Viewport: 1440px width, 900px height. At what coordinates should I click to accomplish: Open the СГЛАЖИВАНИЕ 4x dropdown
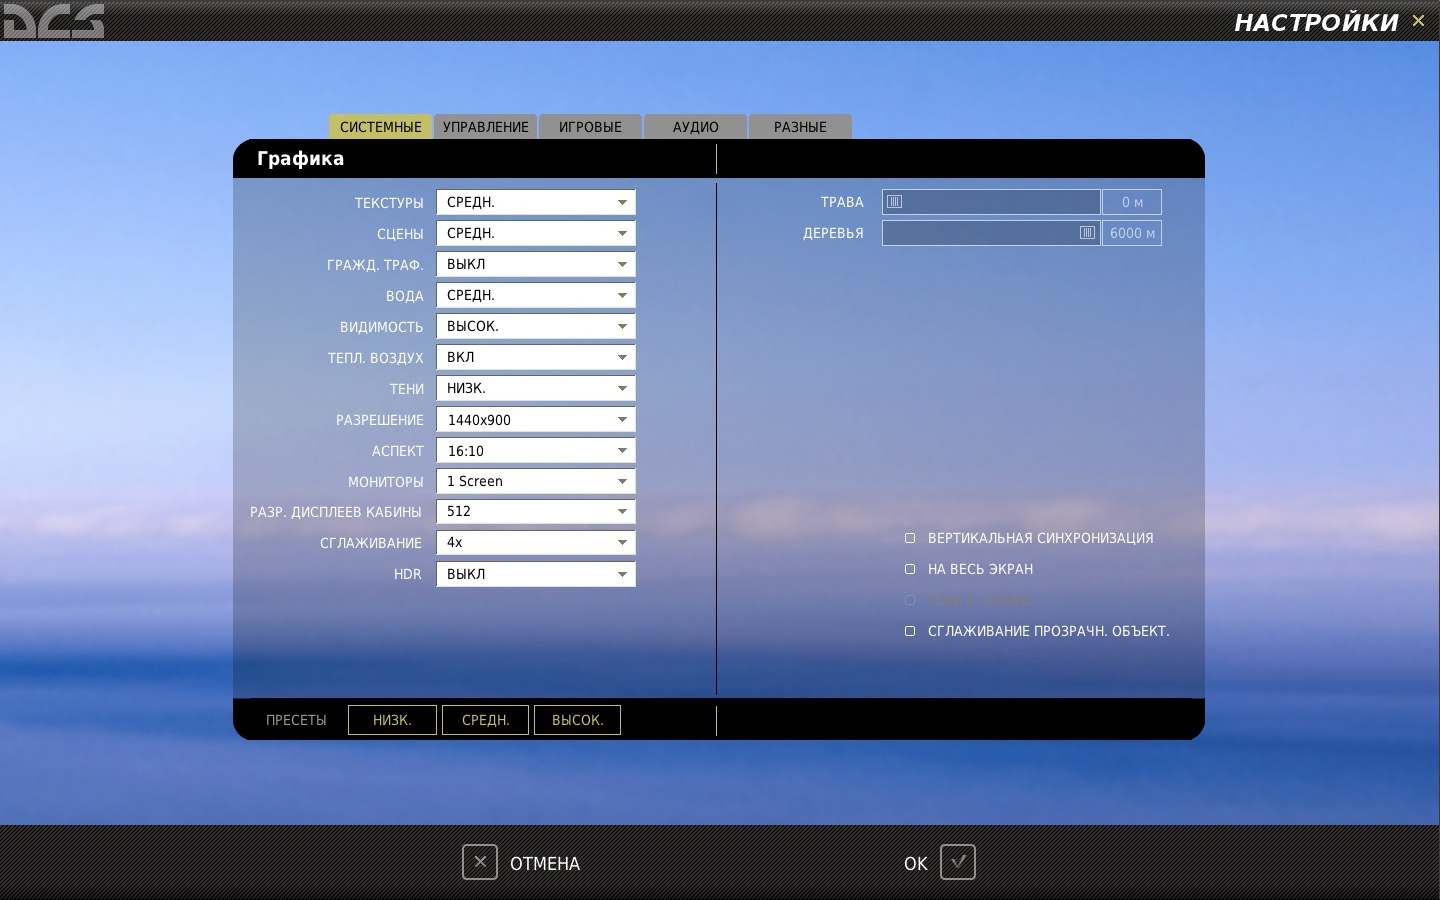pyautogui.click(x=536, y=542)
